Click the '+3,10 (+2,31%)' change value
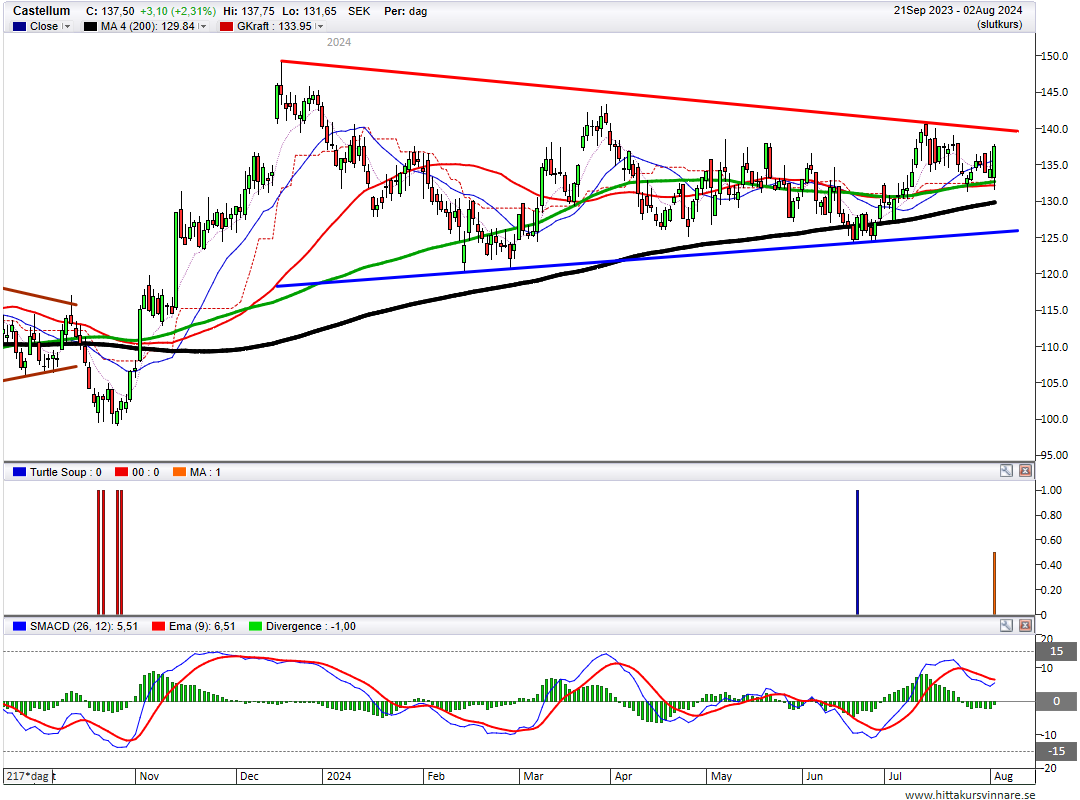Image resolution: width=1080 pixels, height=800 pixels. pyautogui.click(x=178, y=12)
